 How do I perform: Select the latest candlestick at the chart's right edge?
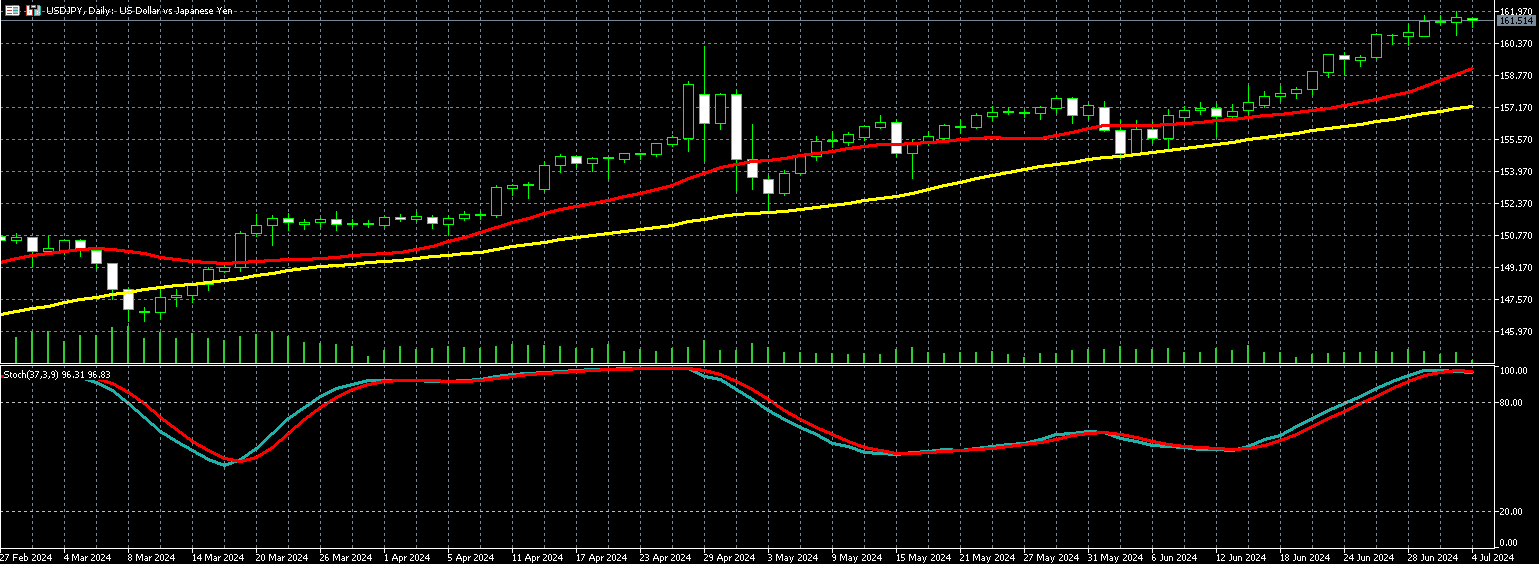click(x=1472, y=20)
